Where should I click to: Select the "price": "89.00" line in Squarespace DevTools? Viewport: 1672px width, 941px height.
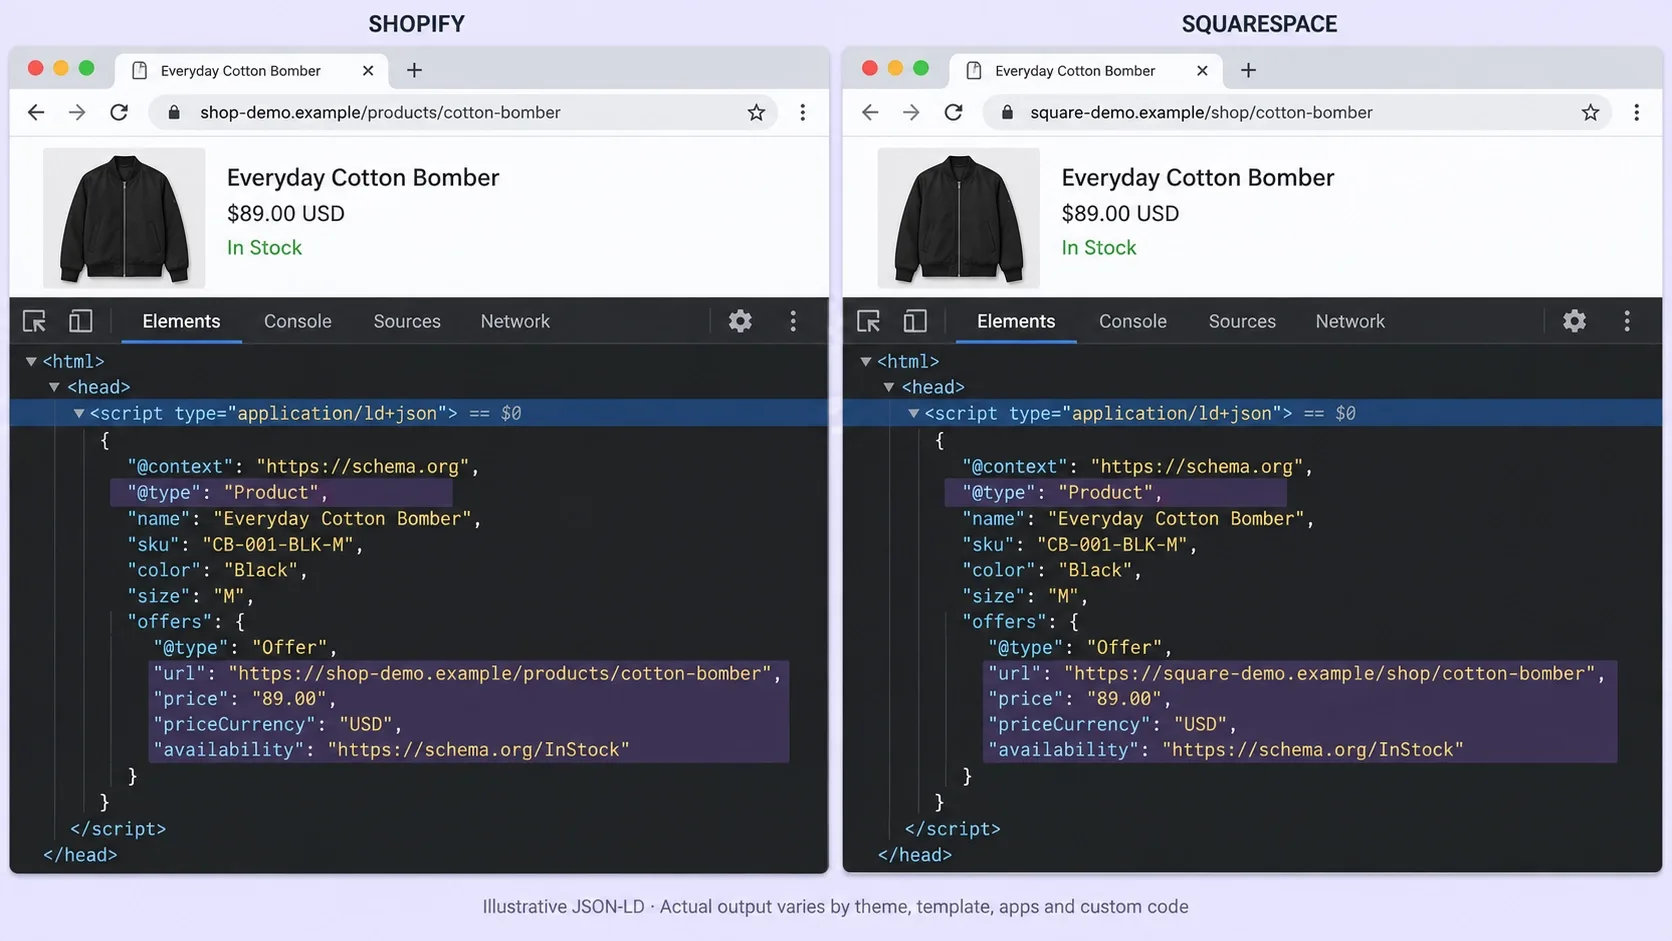(x=1078, y=698)
